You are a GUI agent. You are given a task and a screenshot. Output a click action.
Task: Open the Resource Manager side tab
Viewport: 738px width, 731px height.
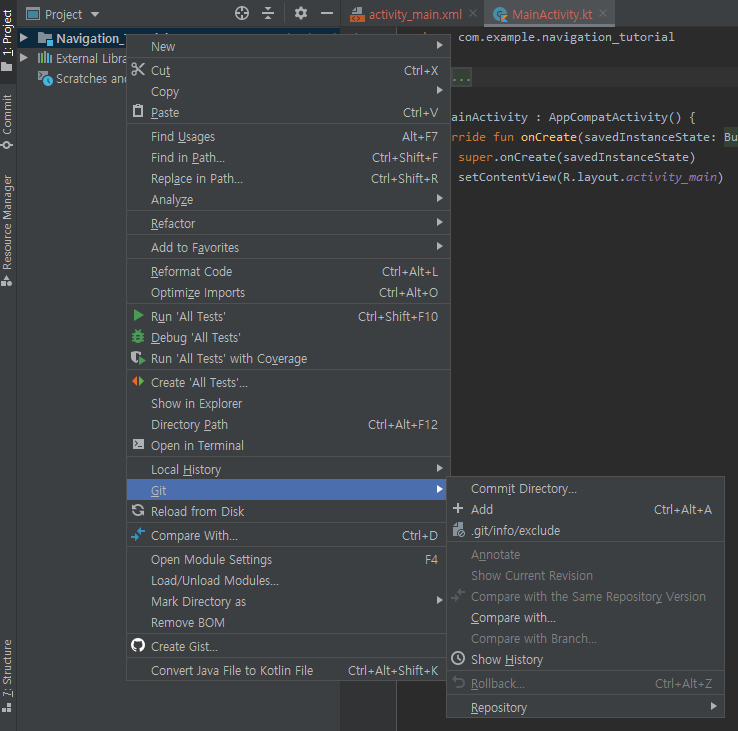pyautogui.click(x=7, y=231)
